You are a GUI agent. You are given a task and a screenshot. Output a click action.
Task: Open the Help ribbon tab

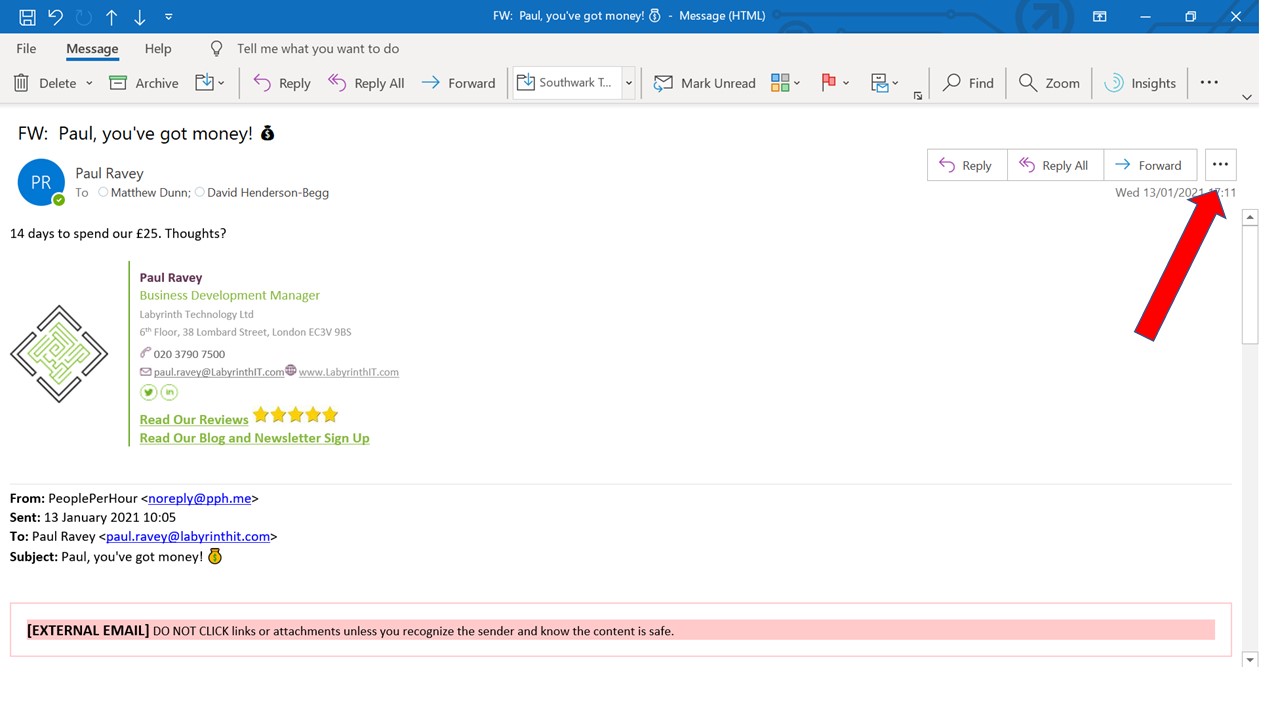point(158,48)
